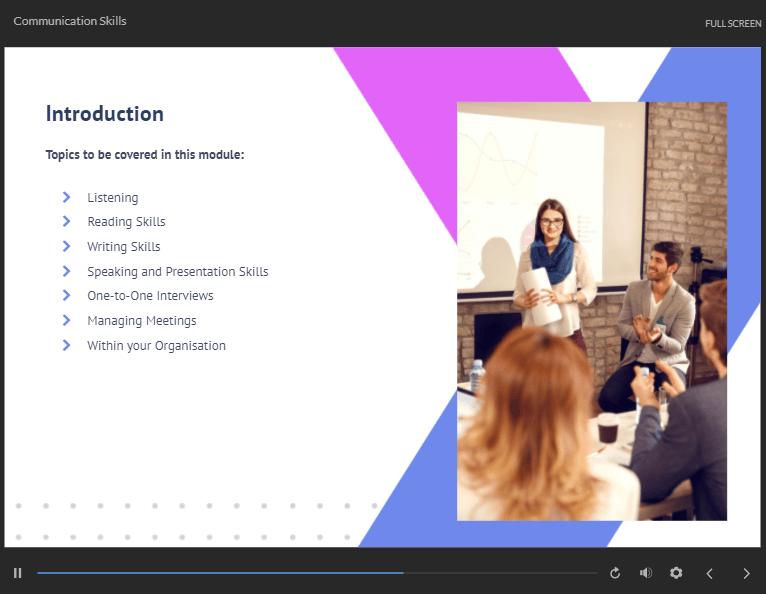Image resolution: width=766 pixels, height=594 pixels.
Task: Pause the course playback
Action: 18,573
